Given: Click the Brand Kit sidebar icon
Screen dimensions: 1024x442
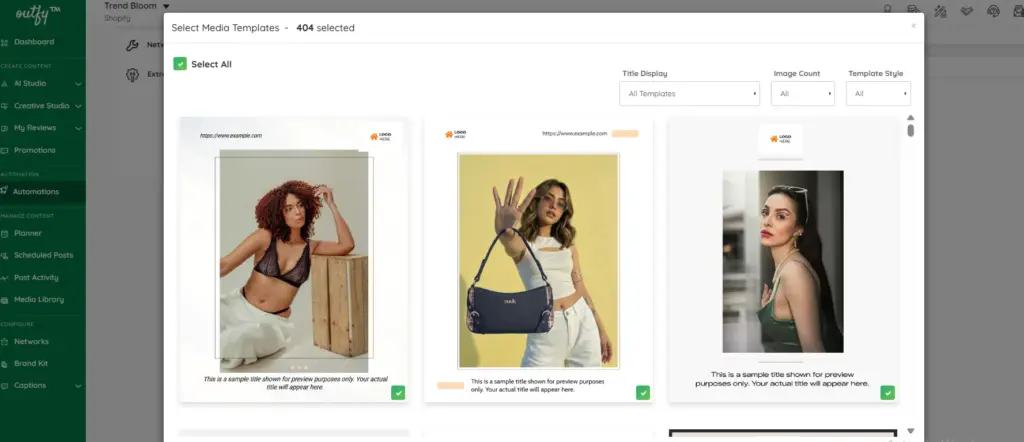Looking at the screenshot, I should click(5, 364).
